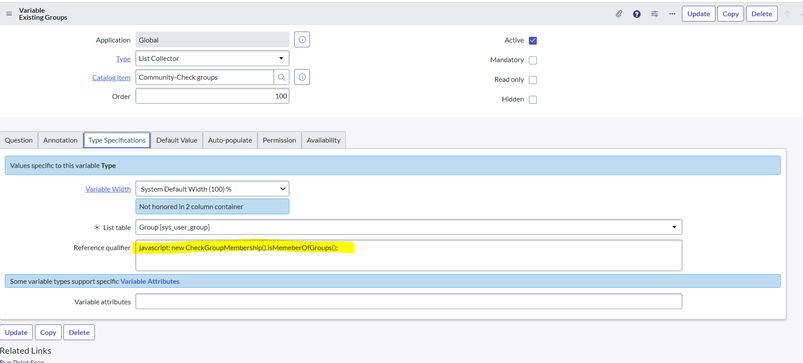This screenshot has width=803, height=363.
Task: Click the Catalog item lookup magnifier icon
Action: 281,77
